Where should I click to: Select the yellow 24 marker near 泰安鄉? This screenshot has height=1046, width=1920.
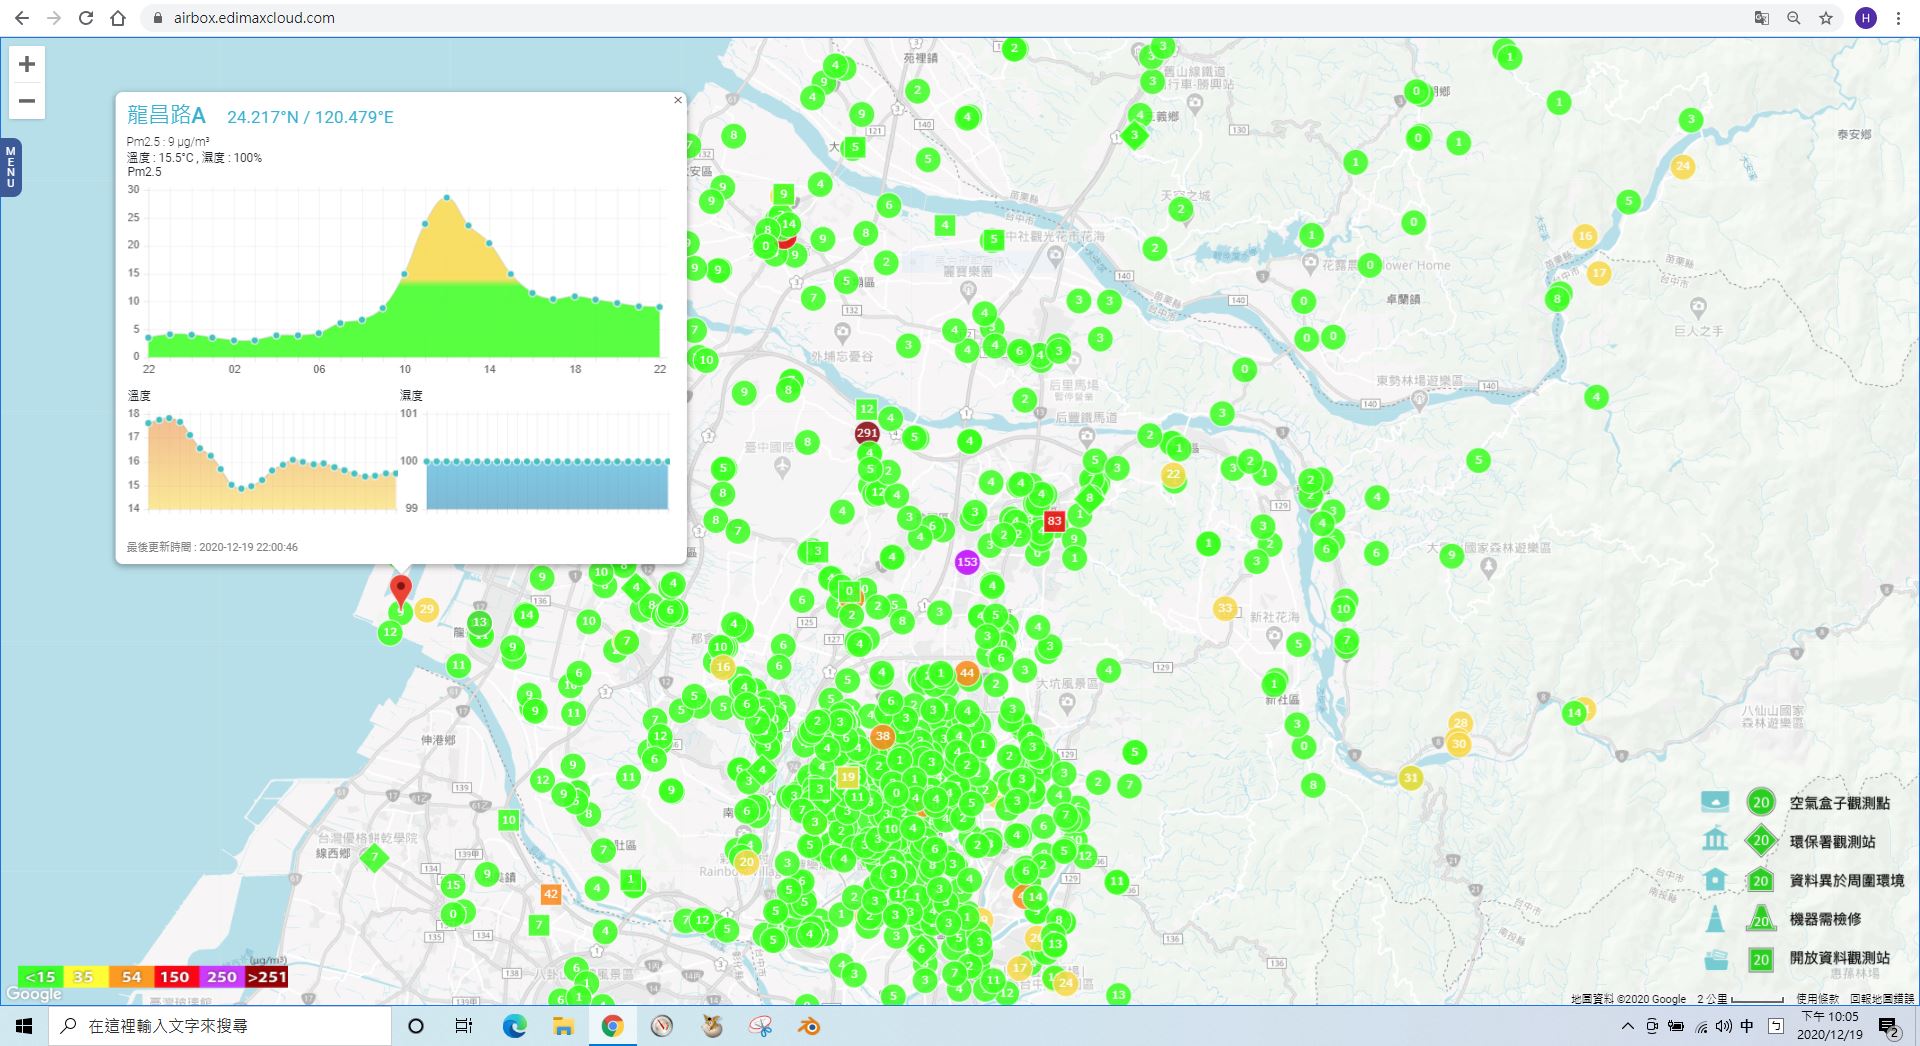[1683, 166]
